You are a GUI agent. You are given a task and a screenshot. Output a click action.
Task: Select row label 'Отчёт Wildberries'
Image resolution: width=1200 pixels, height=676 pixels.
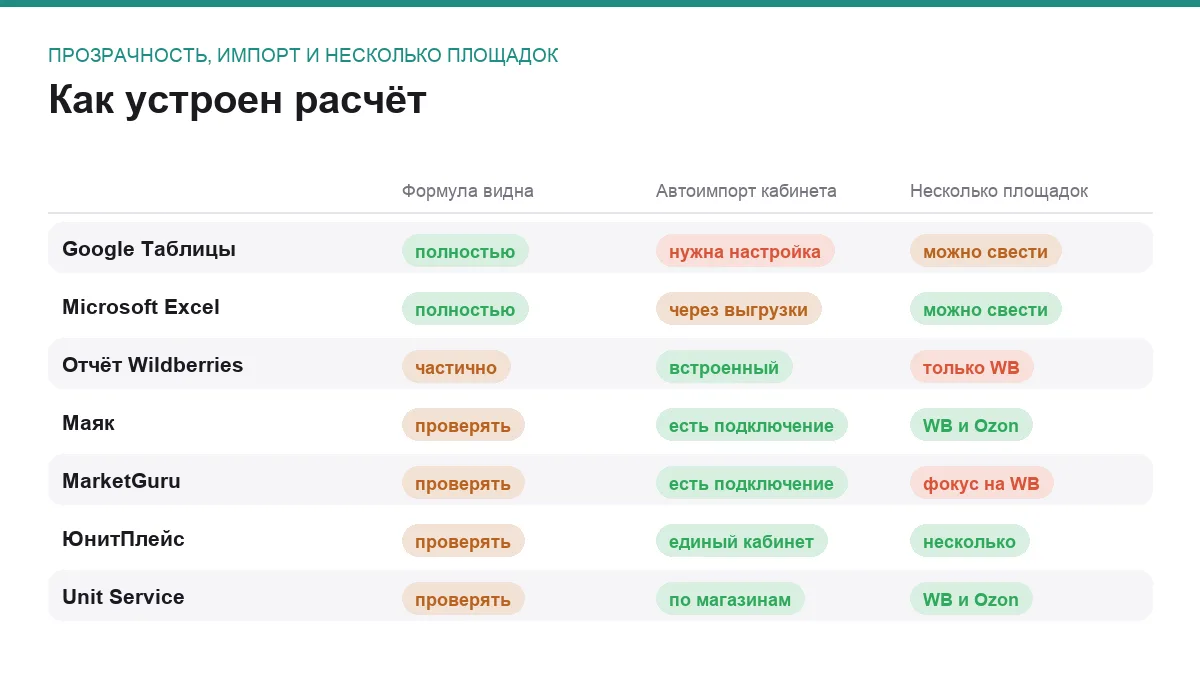click(x=152, y=365)
